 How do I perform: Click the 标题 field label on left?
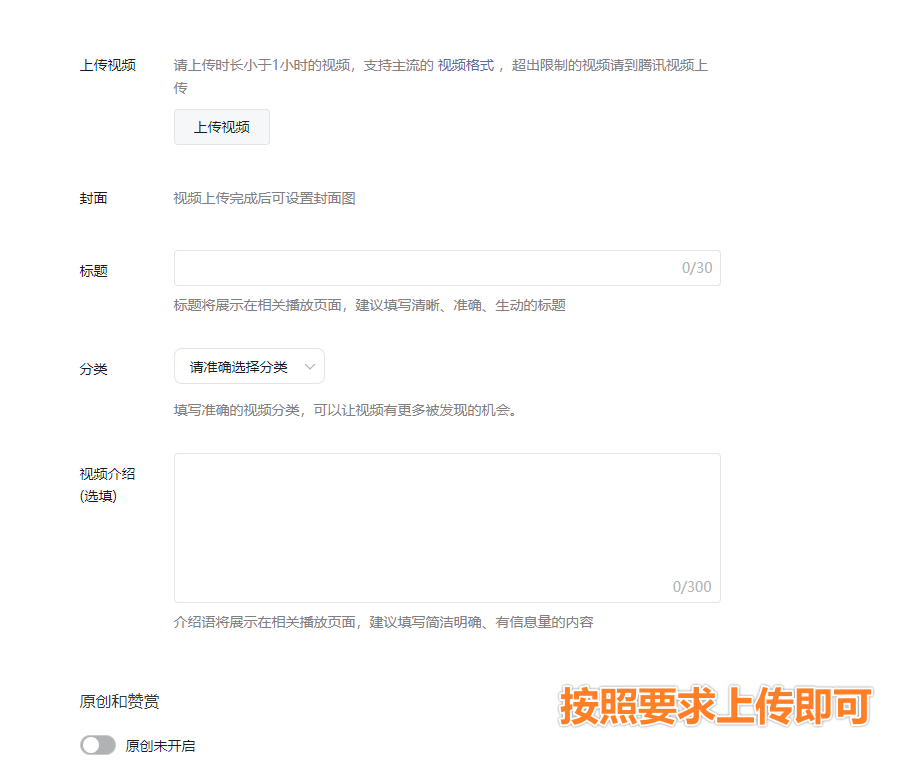tap(94, 271)
